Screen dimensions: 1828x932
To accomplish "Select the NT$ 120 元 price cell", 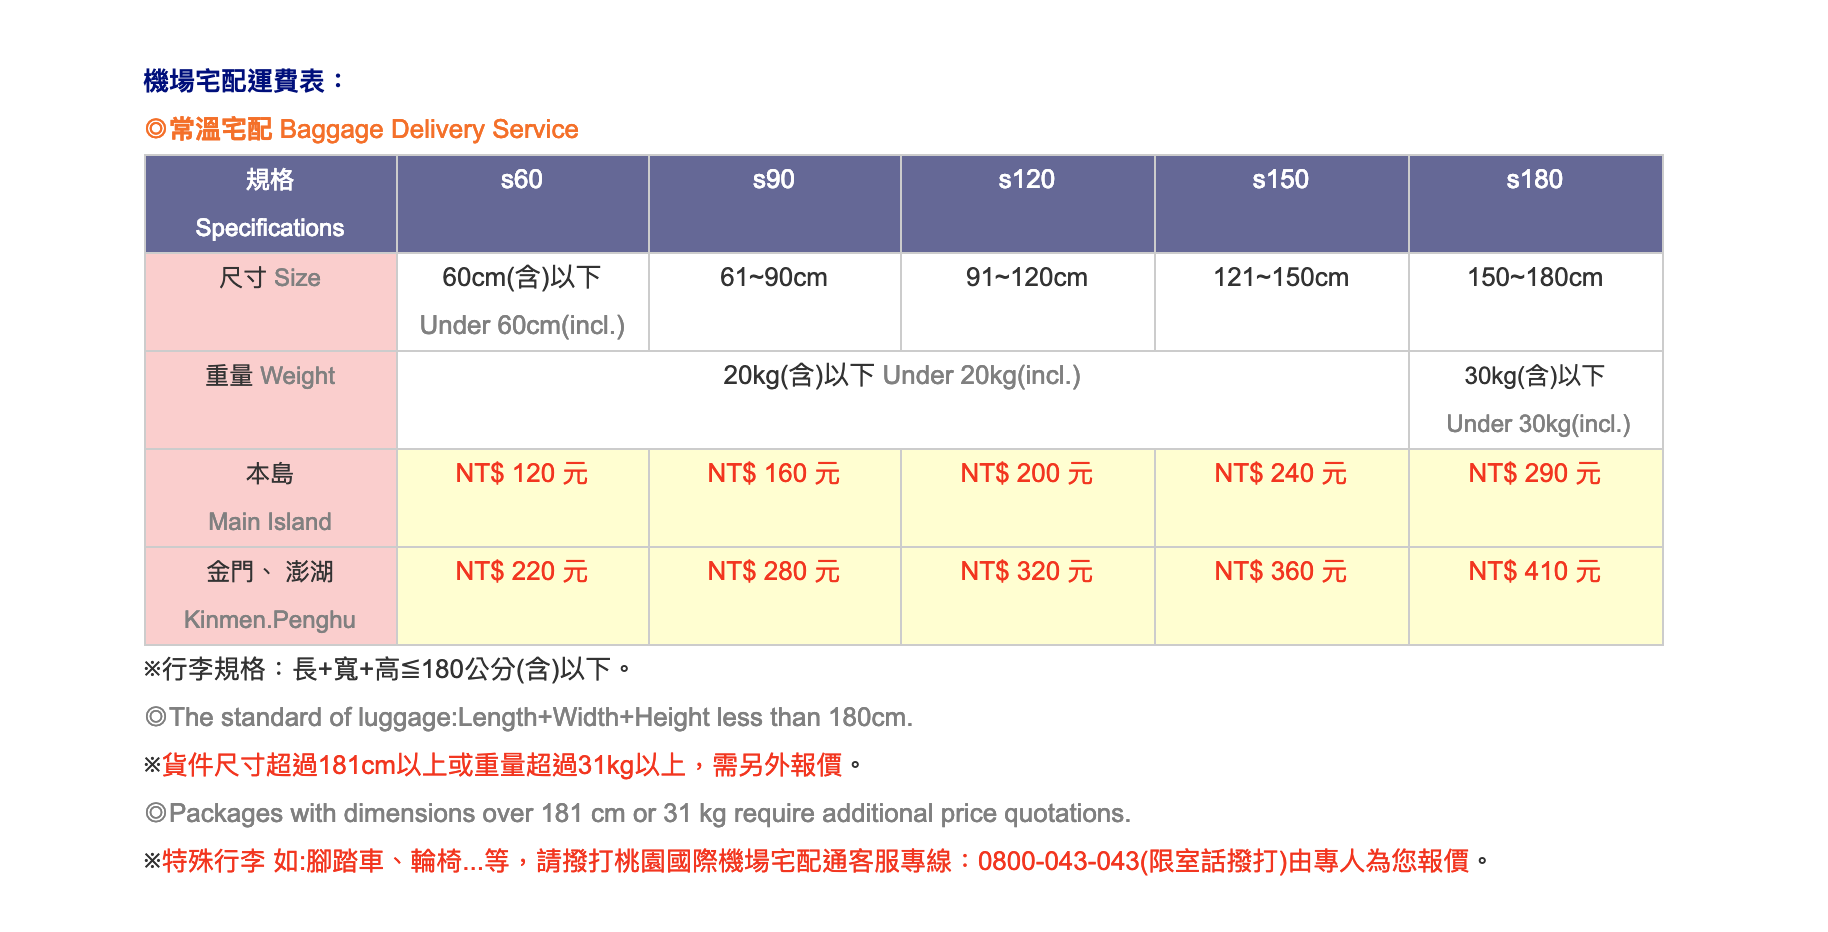I will point(522,498).
